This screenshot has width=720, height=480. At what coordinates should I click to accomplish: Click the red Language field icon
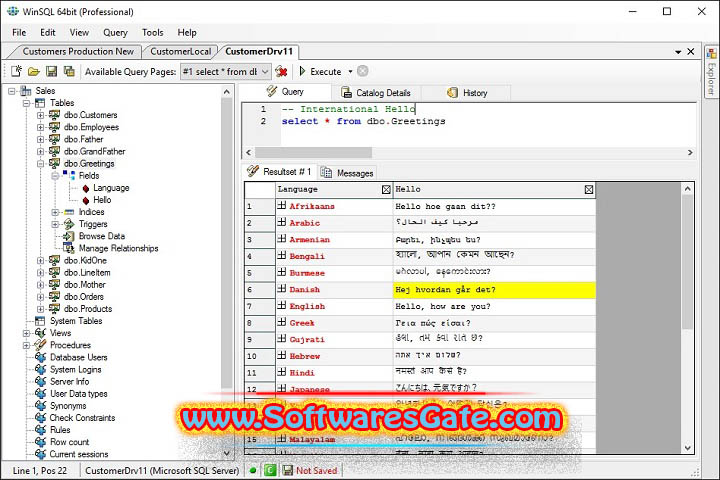tap(86, 188)
